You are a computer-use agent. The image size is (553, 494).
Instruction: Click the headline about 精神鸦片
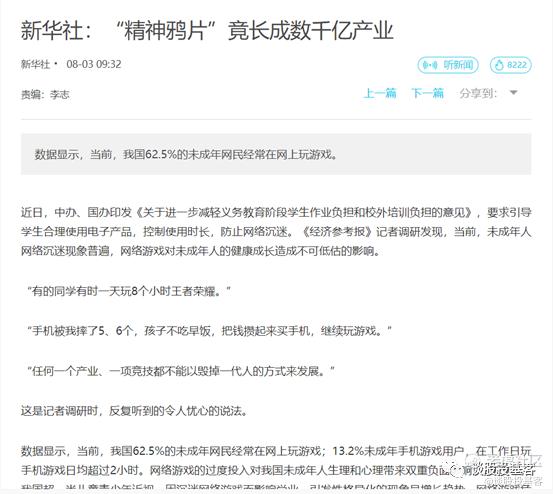207,31
